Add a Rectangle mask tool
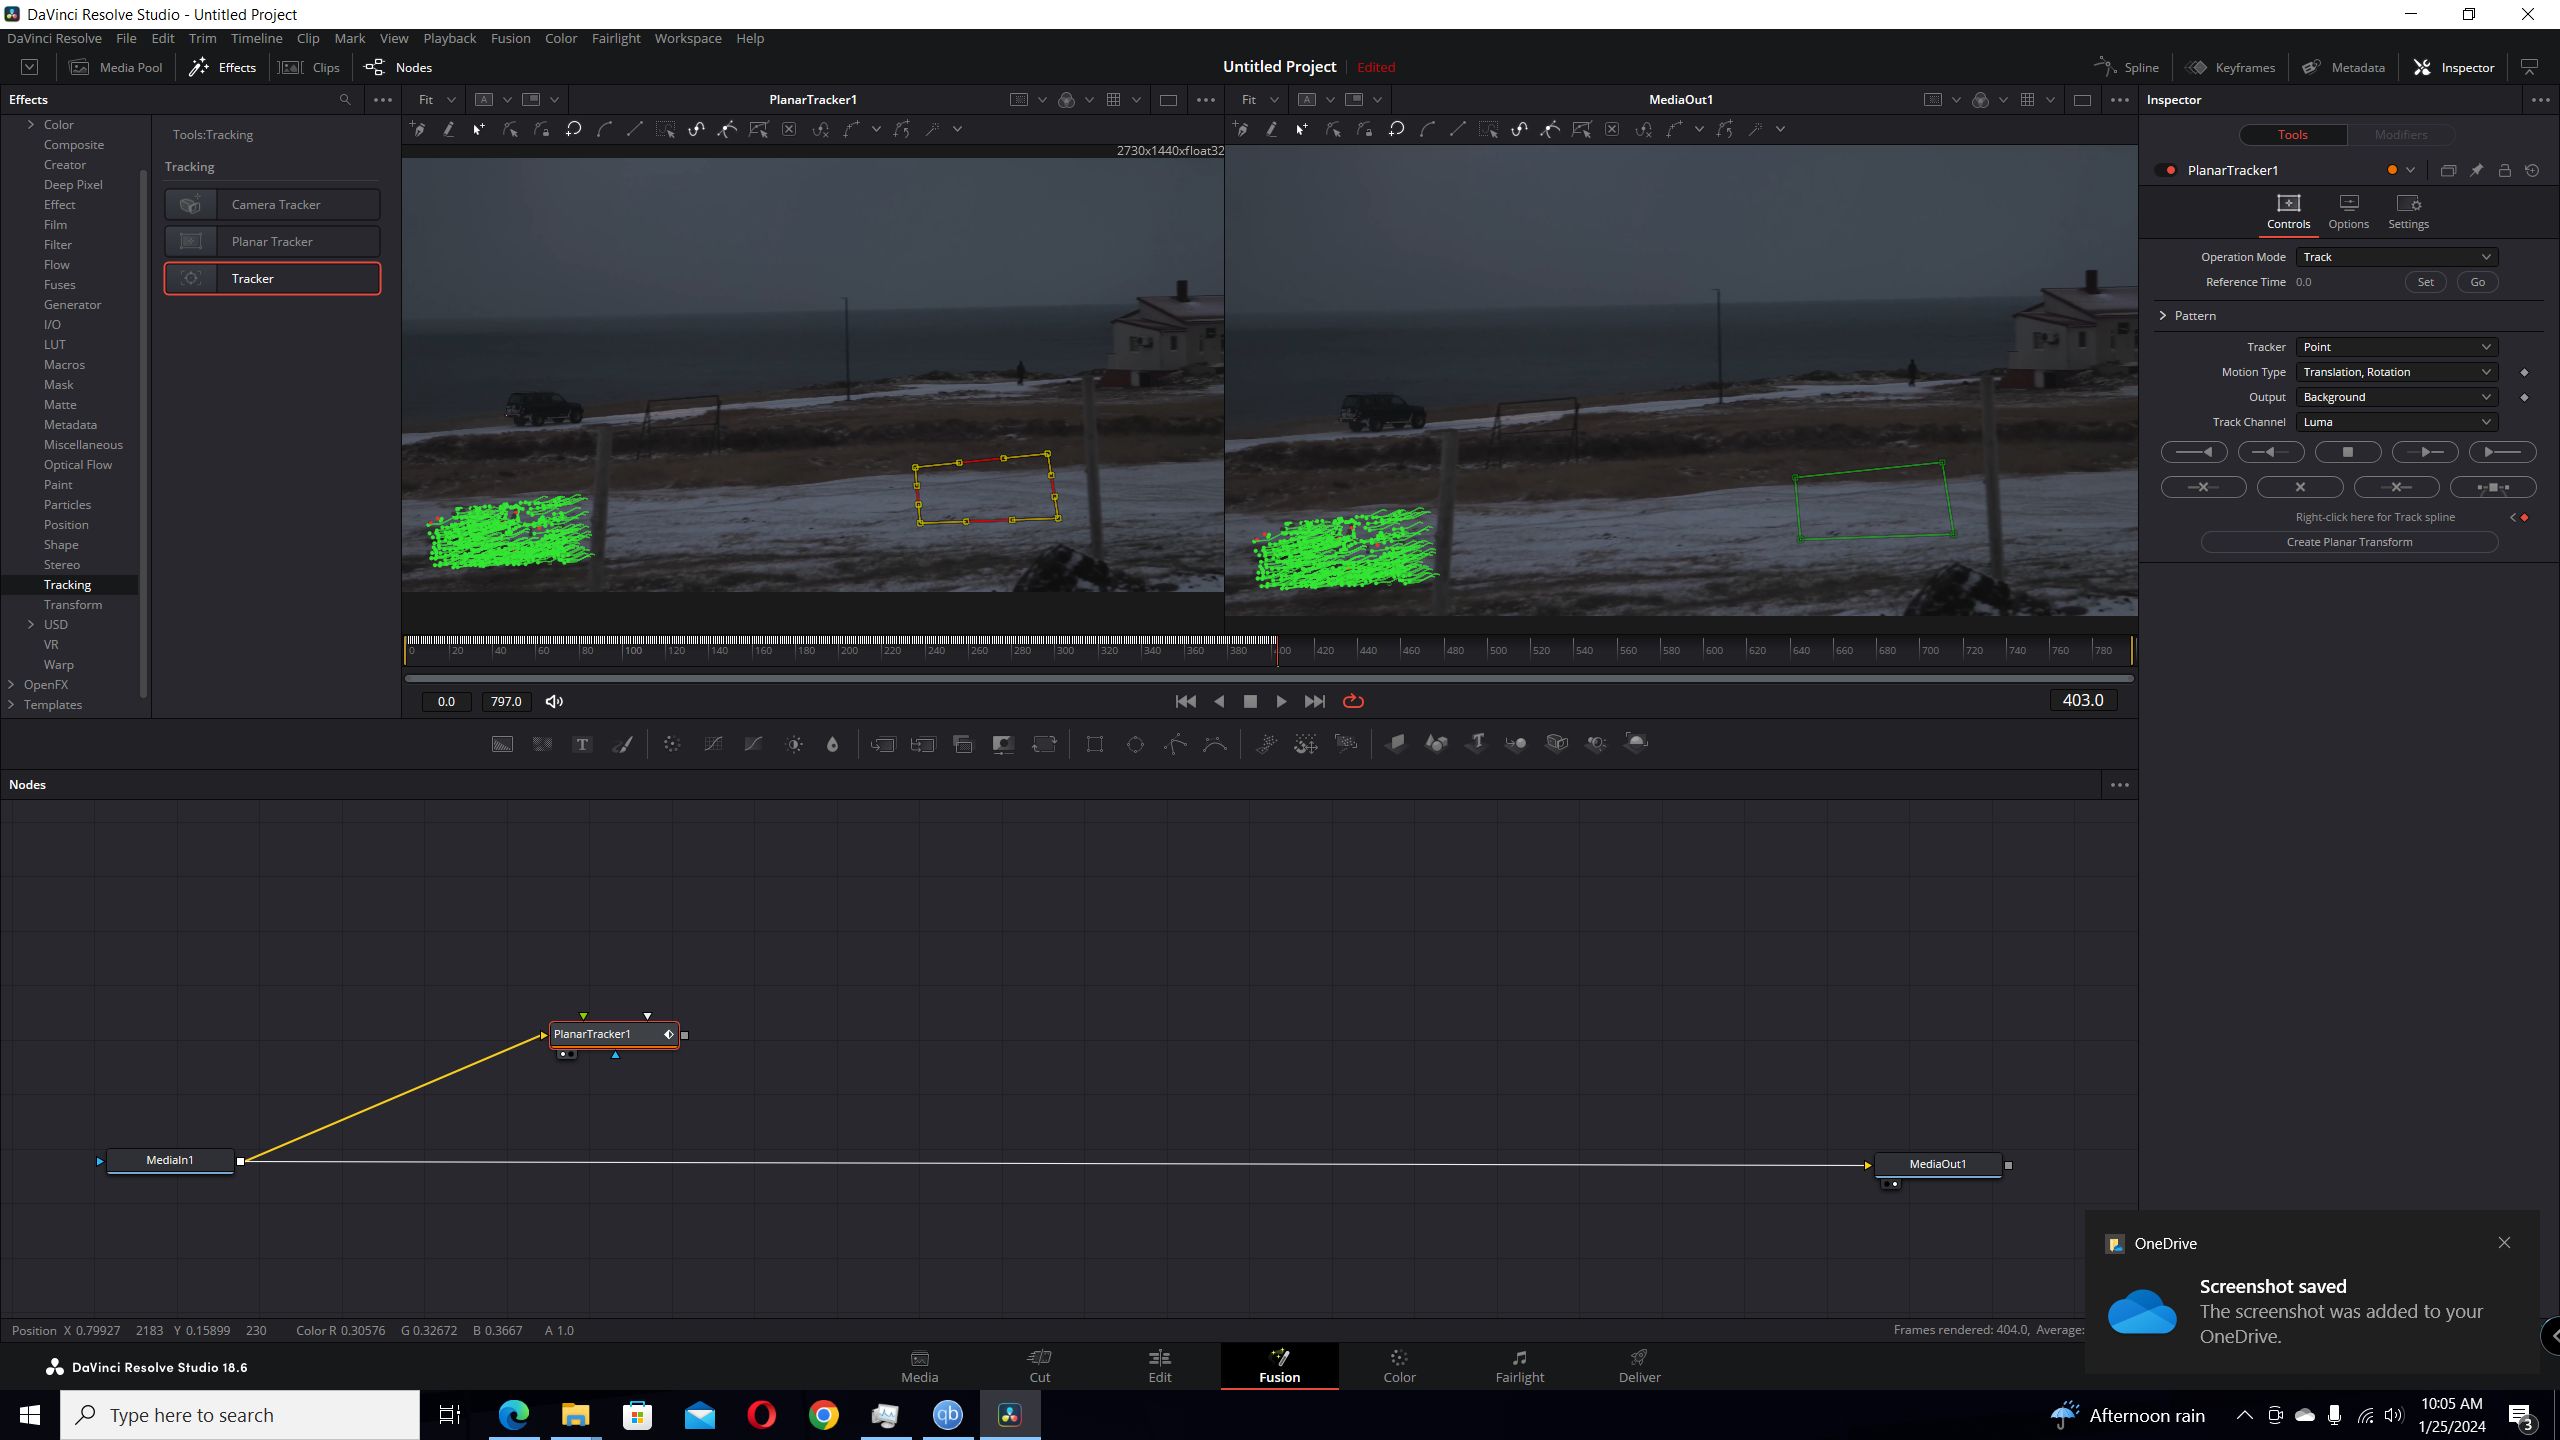Image resolution: width=2560 pixels, height=1440 pixels. pyautogui.click(x=1095, y=744)
